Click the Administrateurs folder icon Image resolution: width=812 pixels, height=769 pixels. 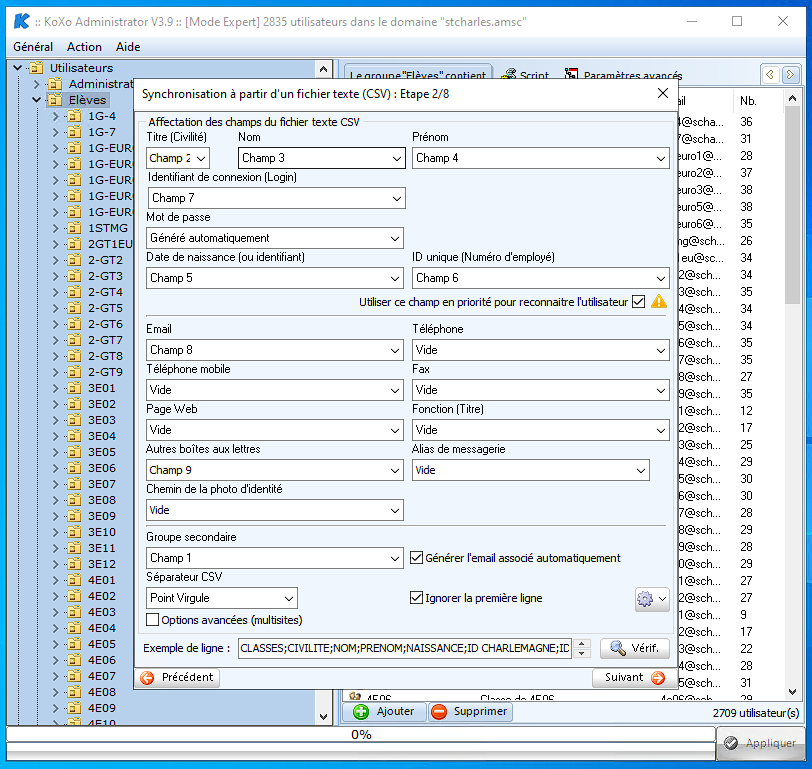pyautogui.click(x=55, y=84)
